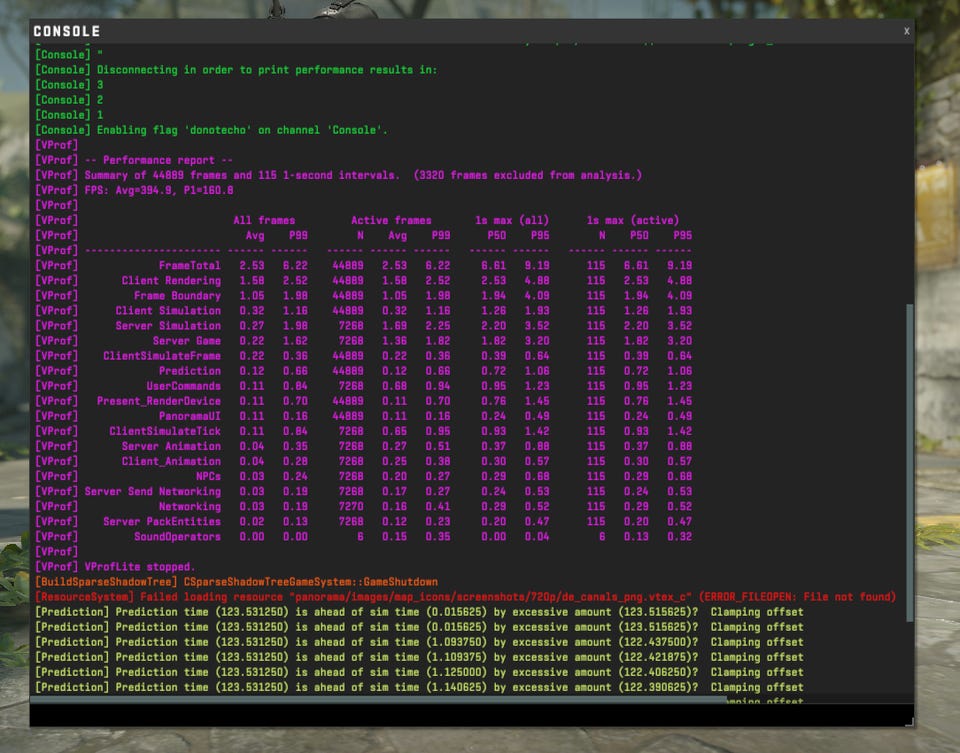The width and height of the screenshot is (960, 753).
Task: Click the SoundOperators row label
Action: [x=177, y=536]
